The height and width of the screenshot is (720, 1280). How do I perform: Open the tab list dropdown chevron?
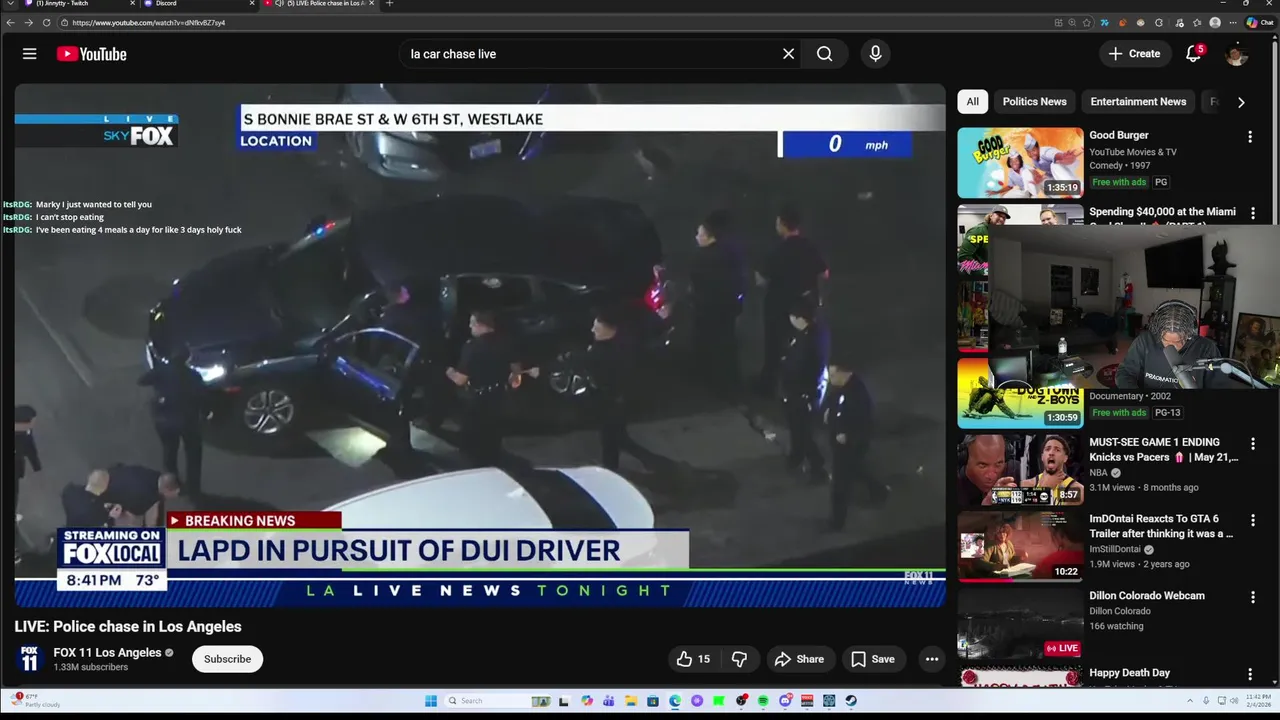tap(10, 3)
